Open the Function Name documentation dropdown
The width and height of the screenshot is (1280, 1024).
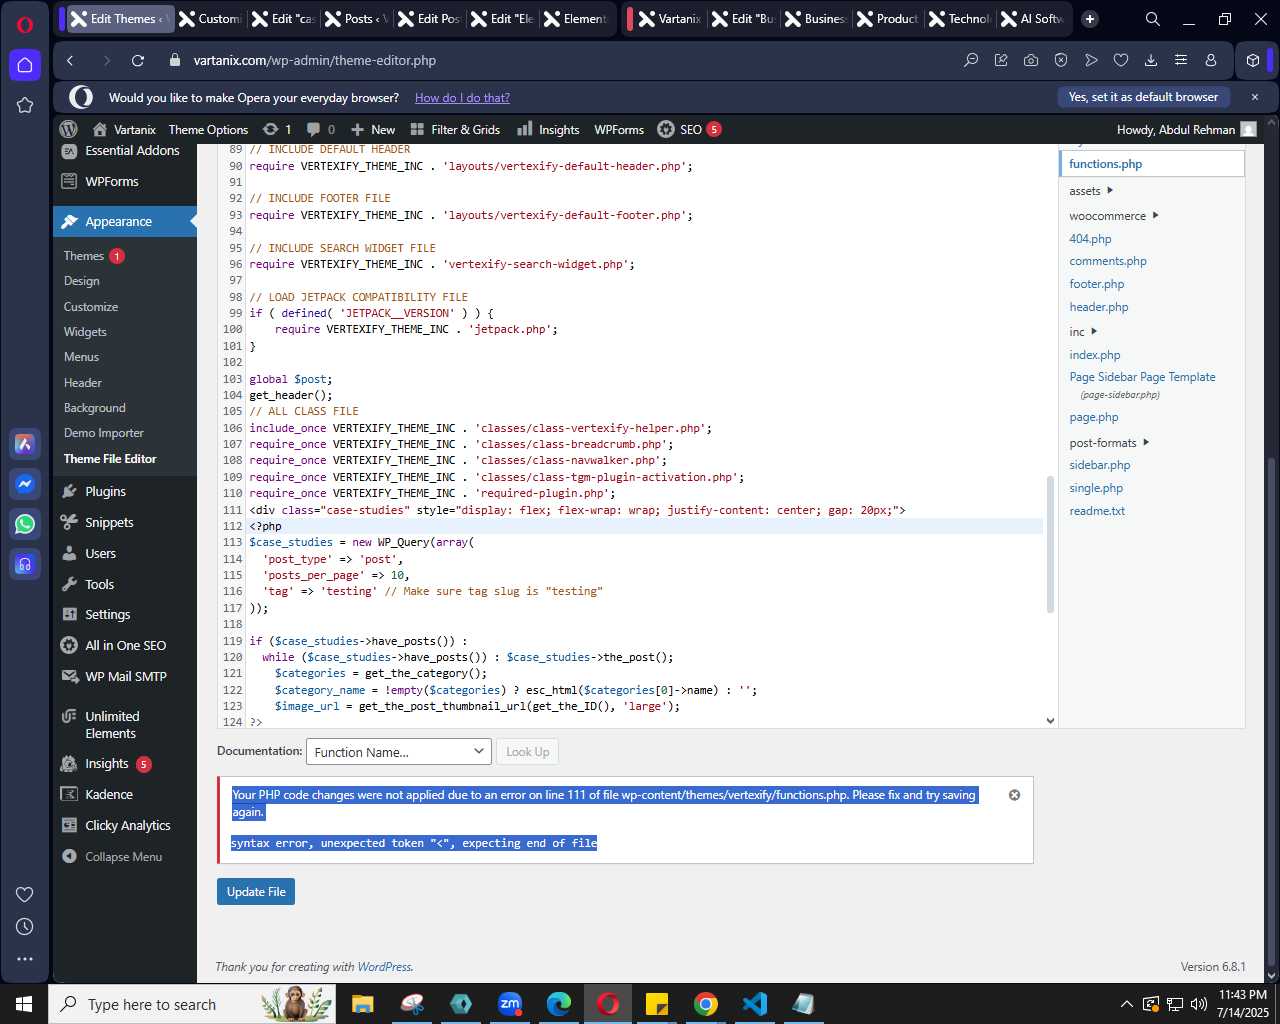click(398, 752)
